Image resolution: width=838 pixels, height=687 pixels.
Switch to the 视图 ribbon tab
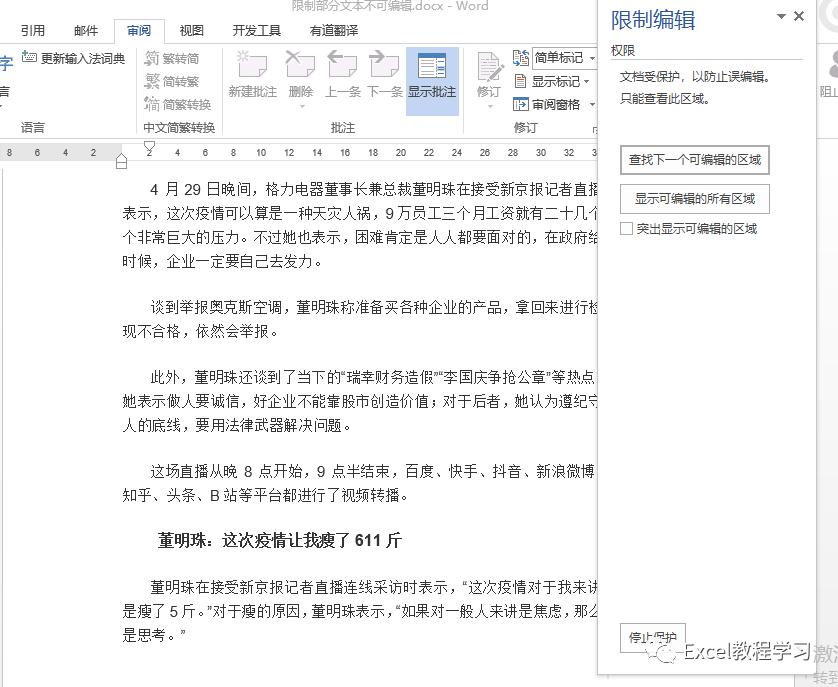point(191,30)
